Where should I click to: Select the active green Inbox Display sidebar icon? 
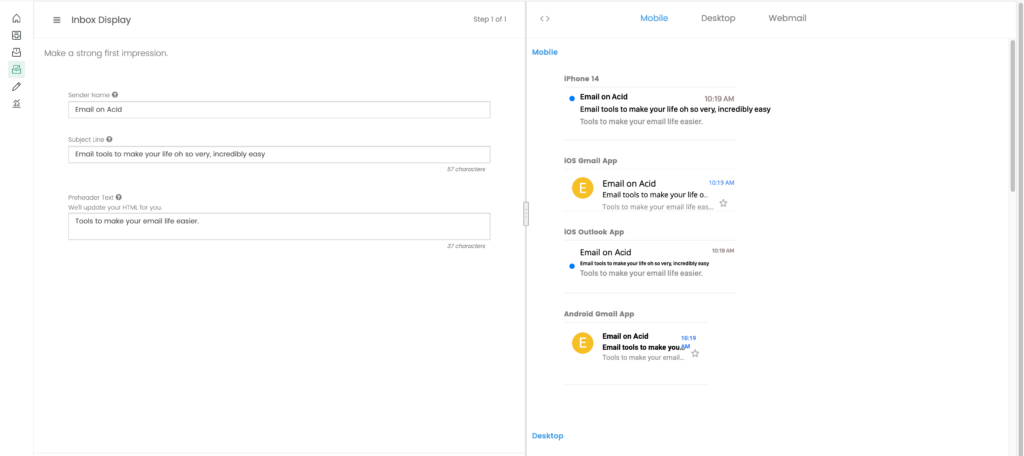[x=16, y=69]
